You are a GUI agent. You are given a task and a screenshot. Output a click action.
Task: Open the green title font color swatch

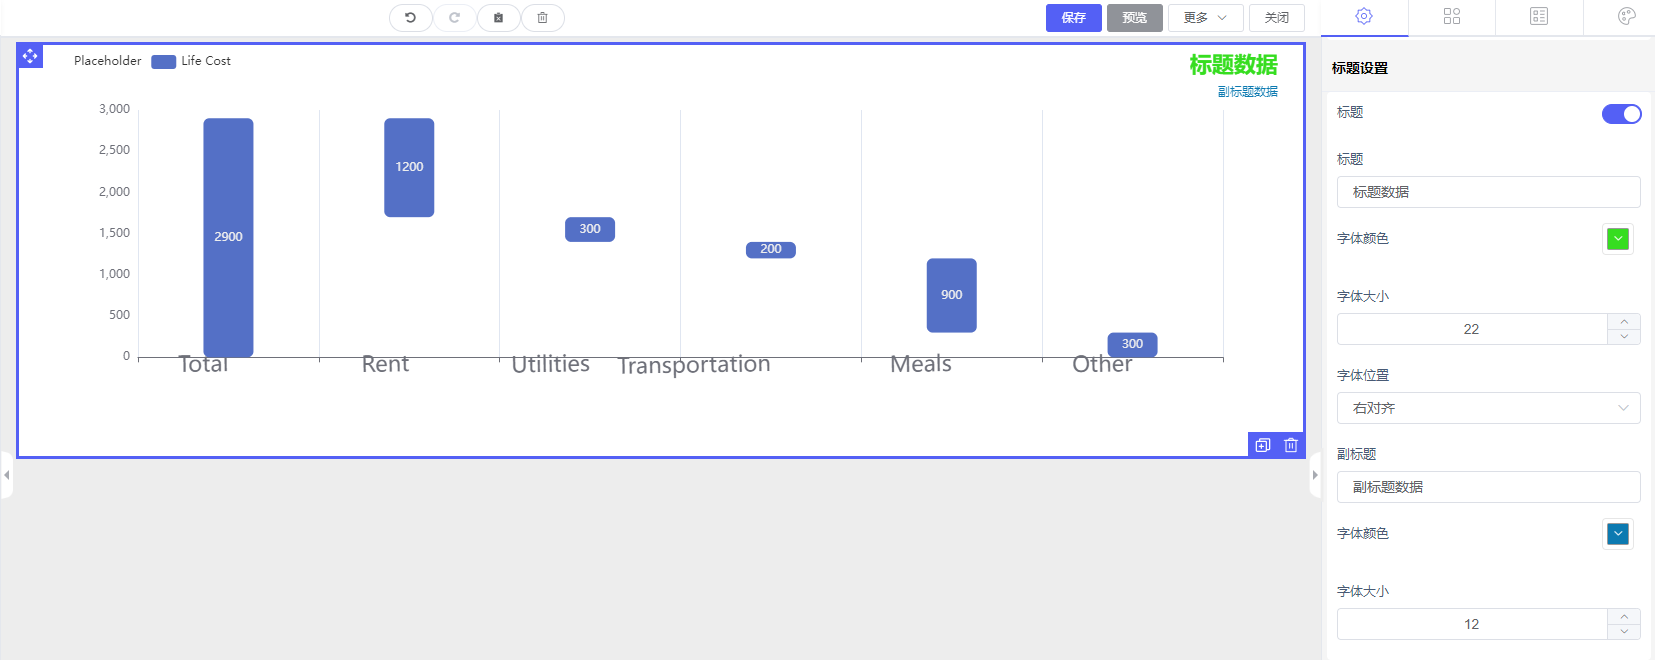click(1618, 239)
